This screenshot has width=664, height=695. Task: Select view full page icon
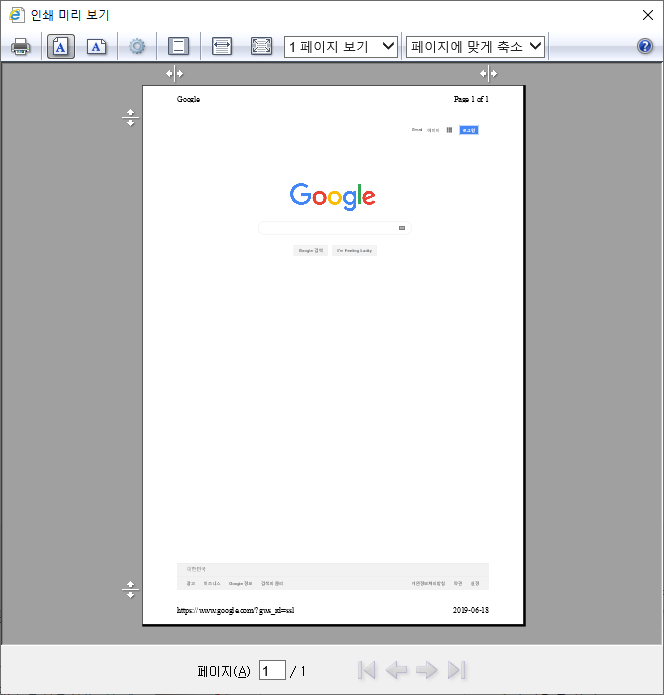[x=262, y=46]
